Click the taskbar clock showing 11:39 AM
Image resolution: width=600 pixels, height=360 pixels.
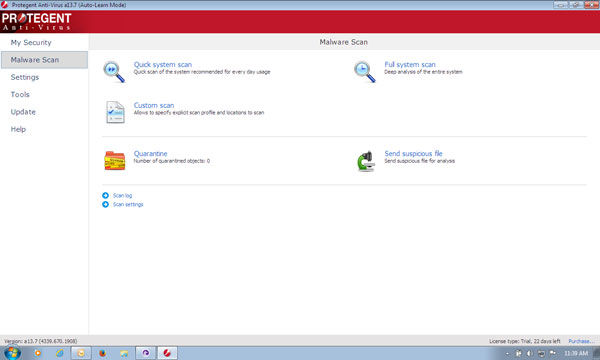576,353
